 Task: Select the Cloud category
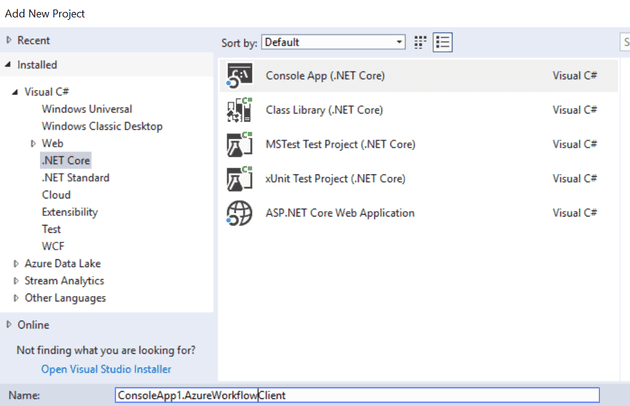coord(56,195)
